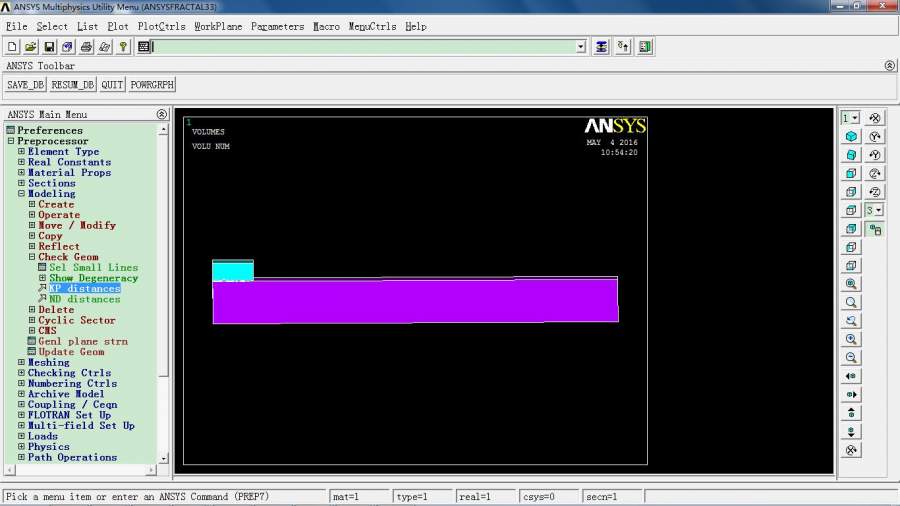Expand the Meshing tree node
900x506 pixels.
21,362
